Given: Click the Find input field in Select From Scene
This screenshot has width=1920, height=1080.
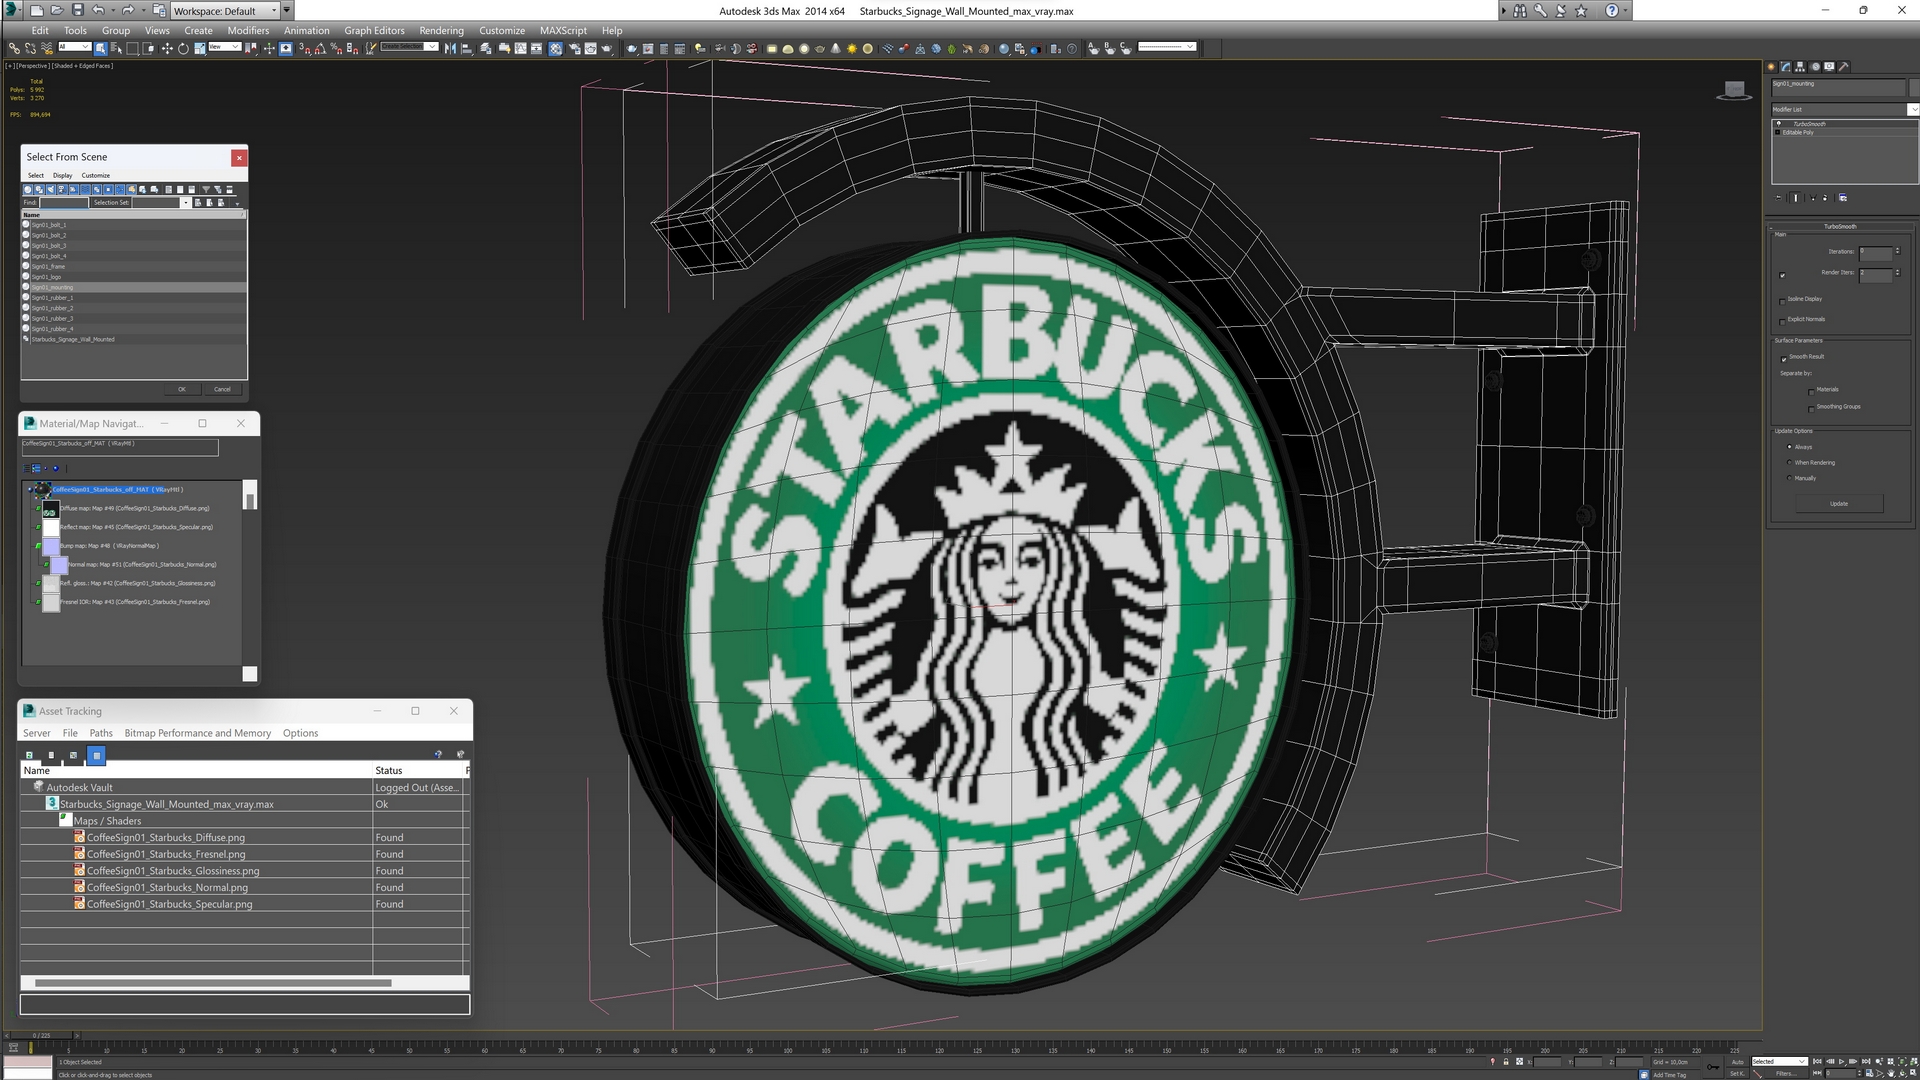Looking at the screenshot, I should [64, 203].
